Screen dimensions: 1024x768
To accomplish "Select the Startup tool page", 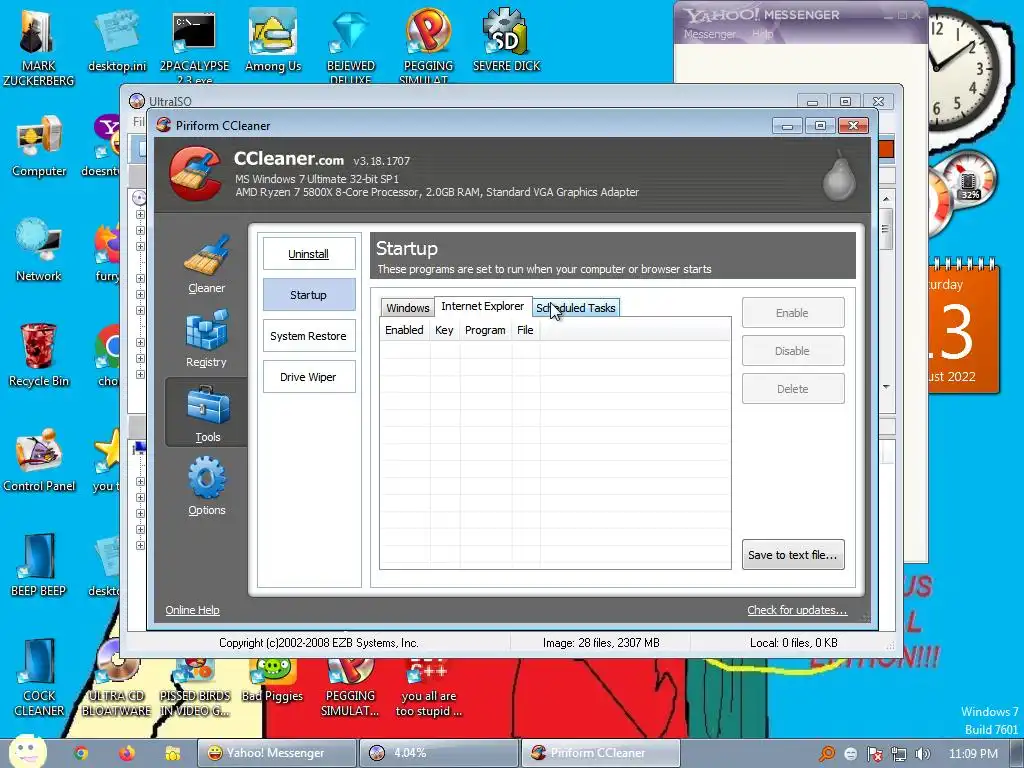I will 309,295.
